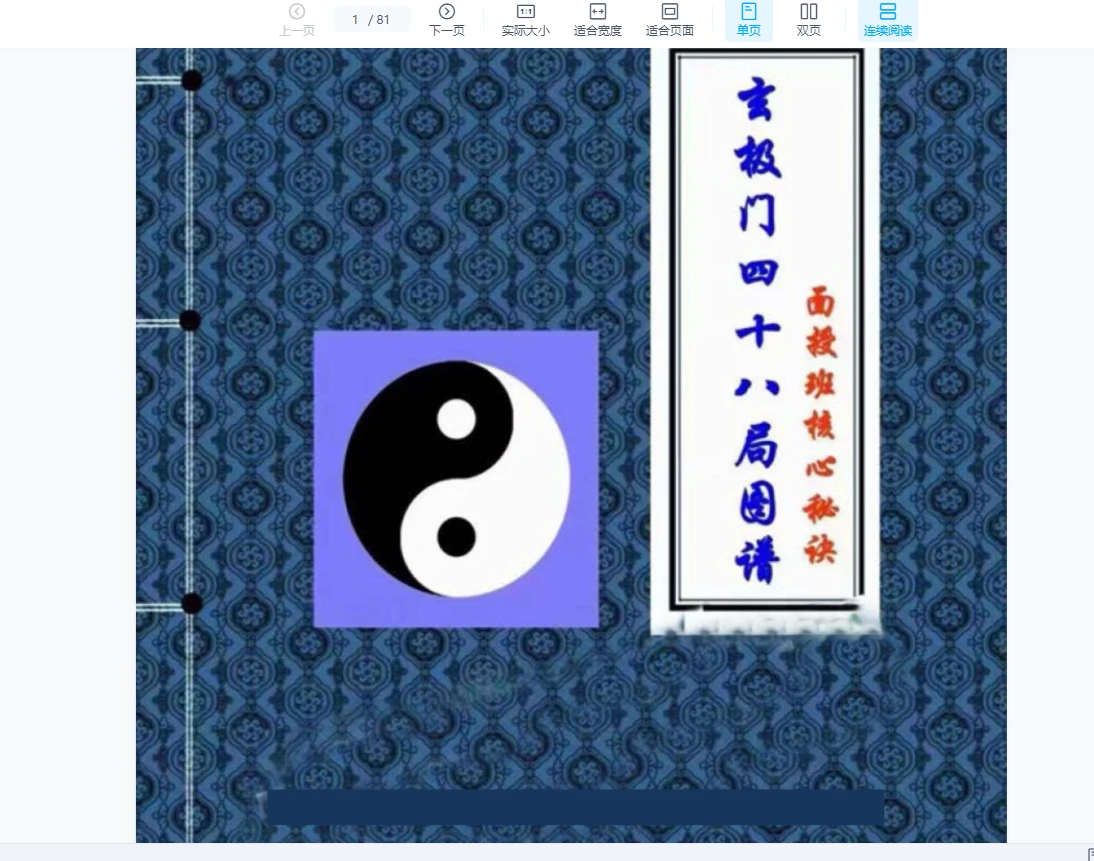Open the partially visible bottom-right corner icon
Viewport: 1094px width, 861px height.
coord(1089,854)
